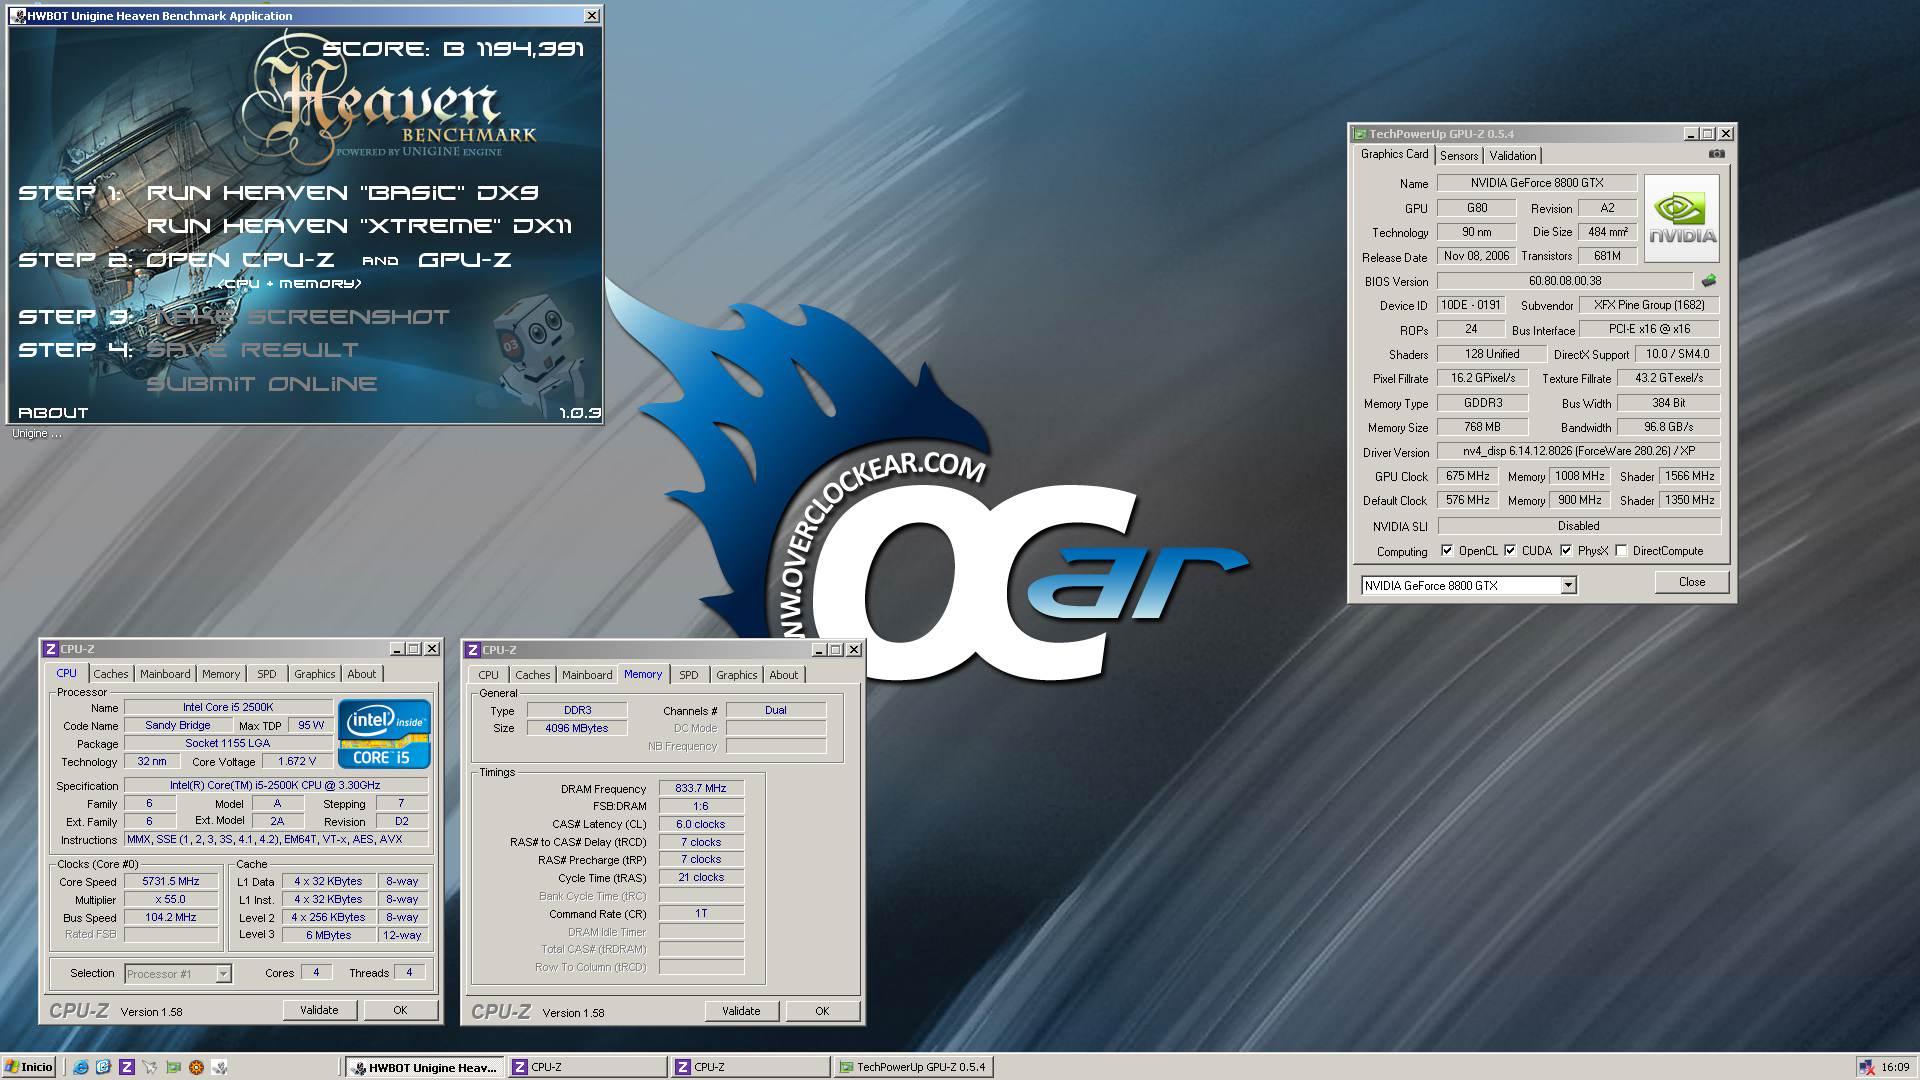1920x1080 pixels.
Task: Click OK in the Memory CPU-Z window
Action: [x=822, y=1011]
